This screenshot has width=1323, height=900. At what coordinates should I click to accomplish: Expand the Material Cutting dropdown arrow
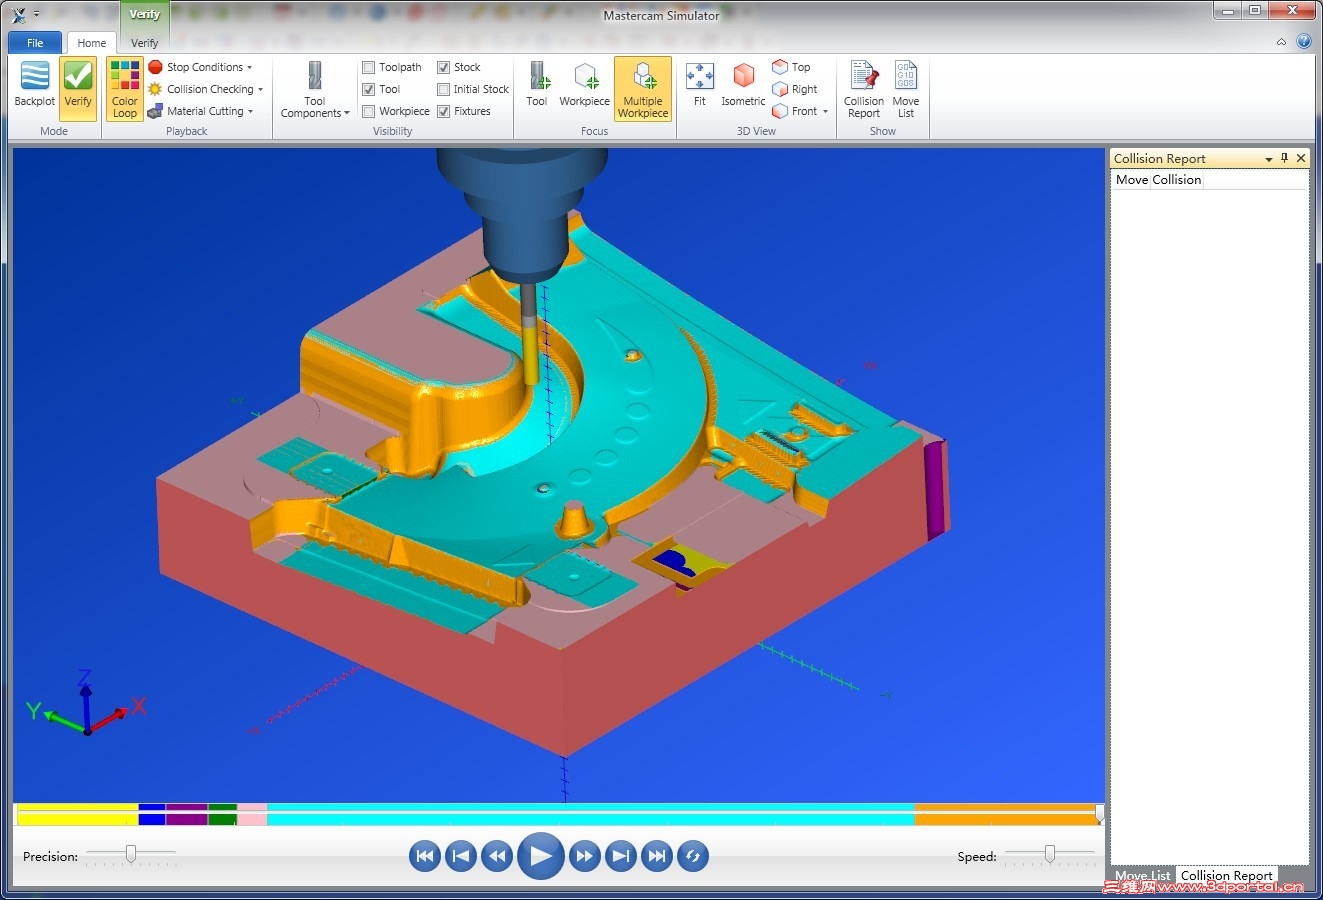tap(251, 112)
